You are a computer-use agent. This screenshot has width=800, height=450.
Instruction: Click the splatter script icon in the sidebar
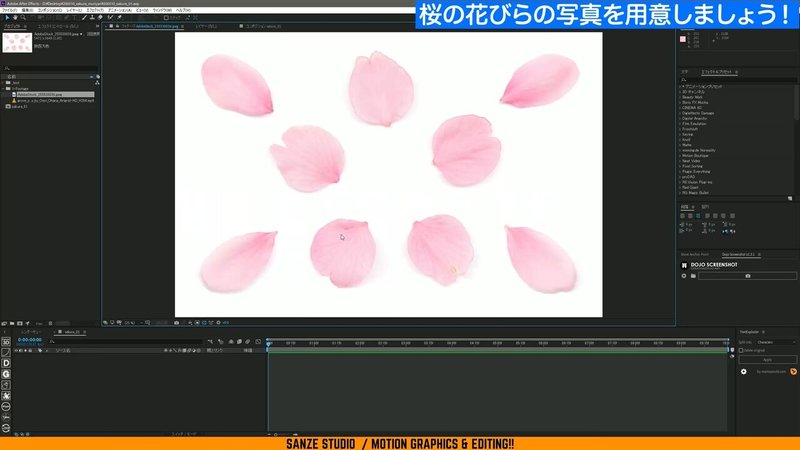(x=6, y=395)
